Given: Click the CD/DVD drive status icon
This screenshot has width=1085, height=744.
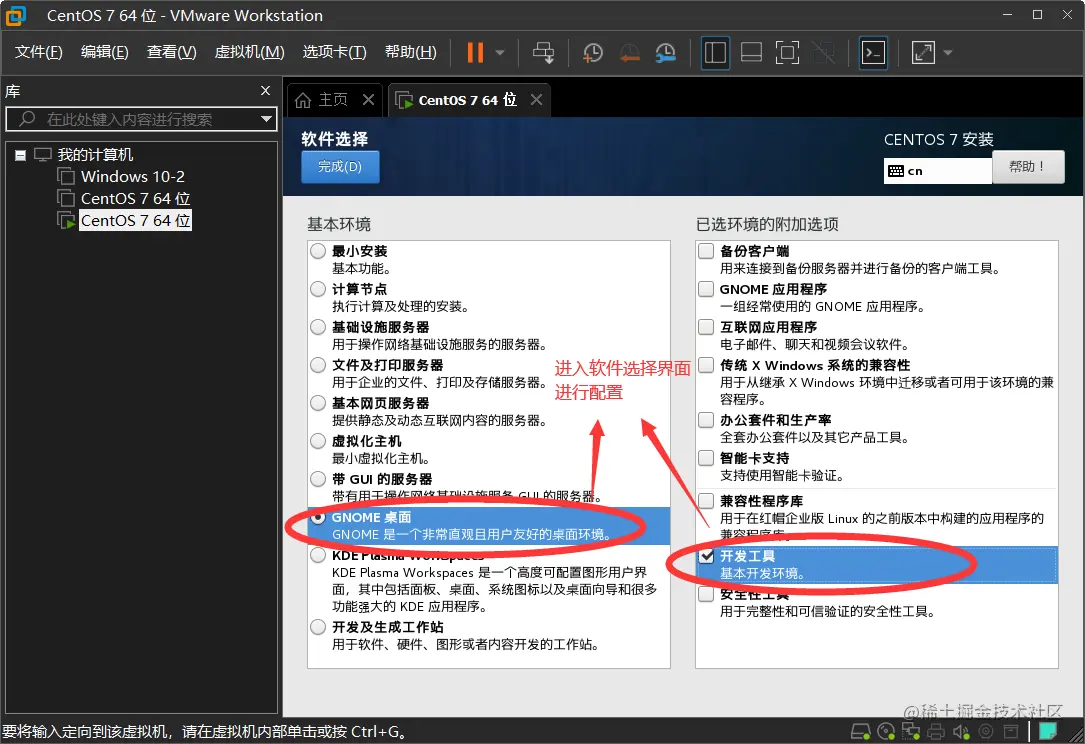Looking at the screenshot, I should pyautogui.click(x=886, y=732).
